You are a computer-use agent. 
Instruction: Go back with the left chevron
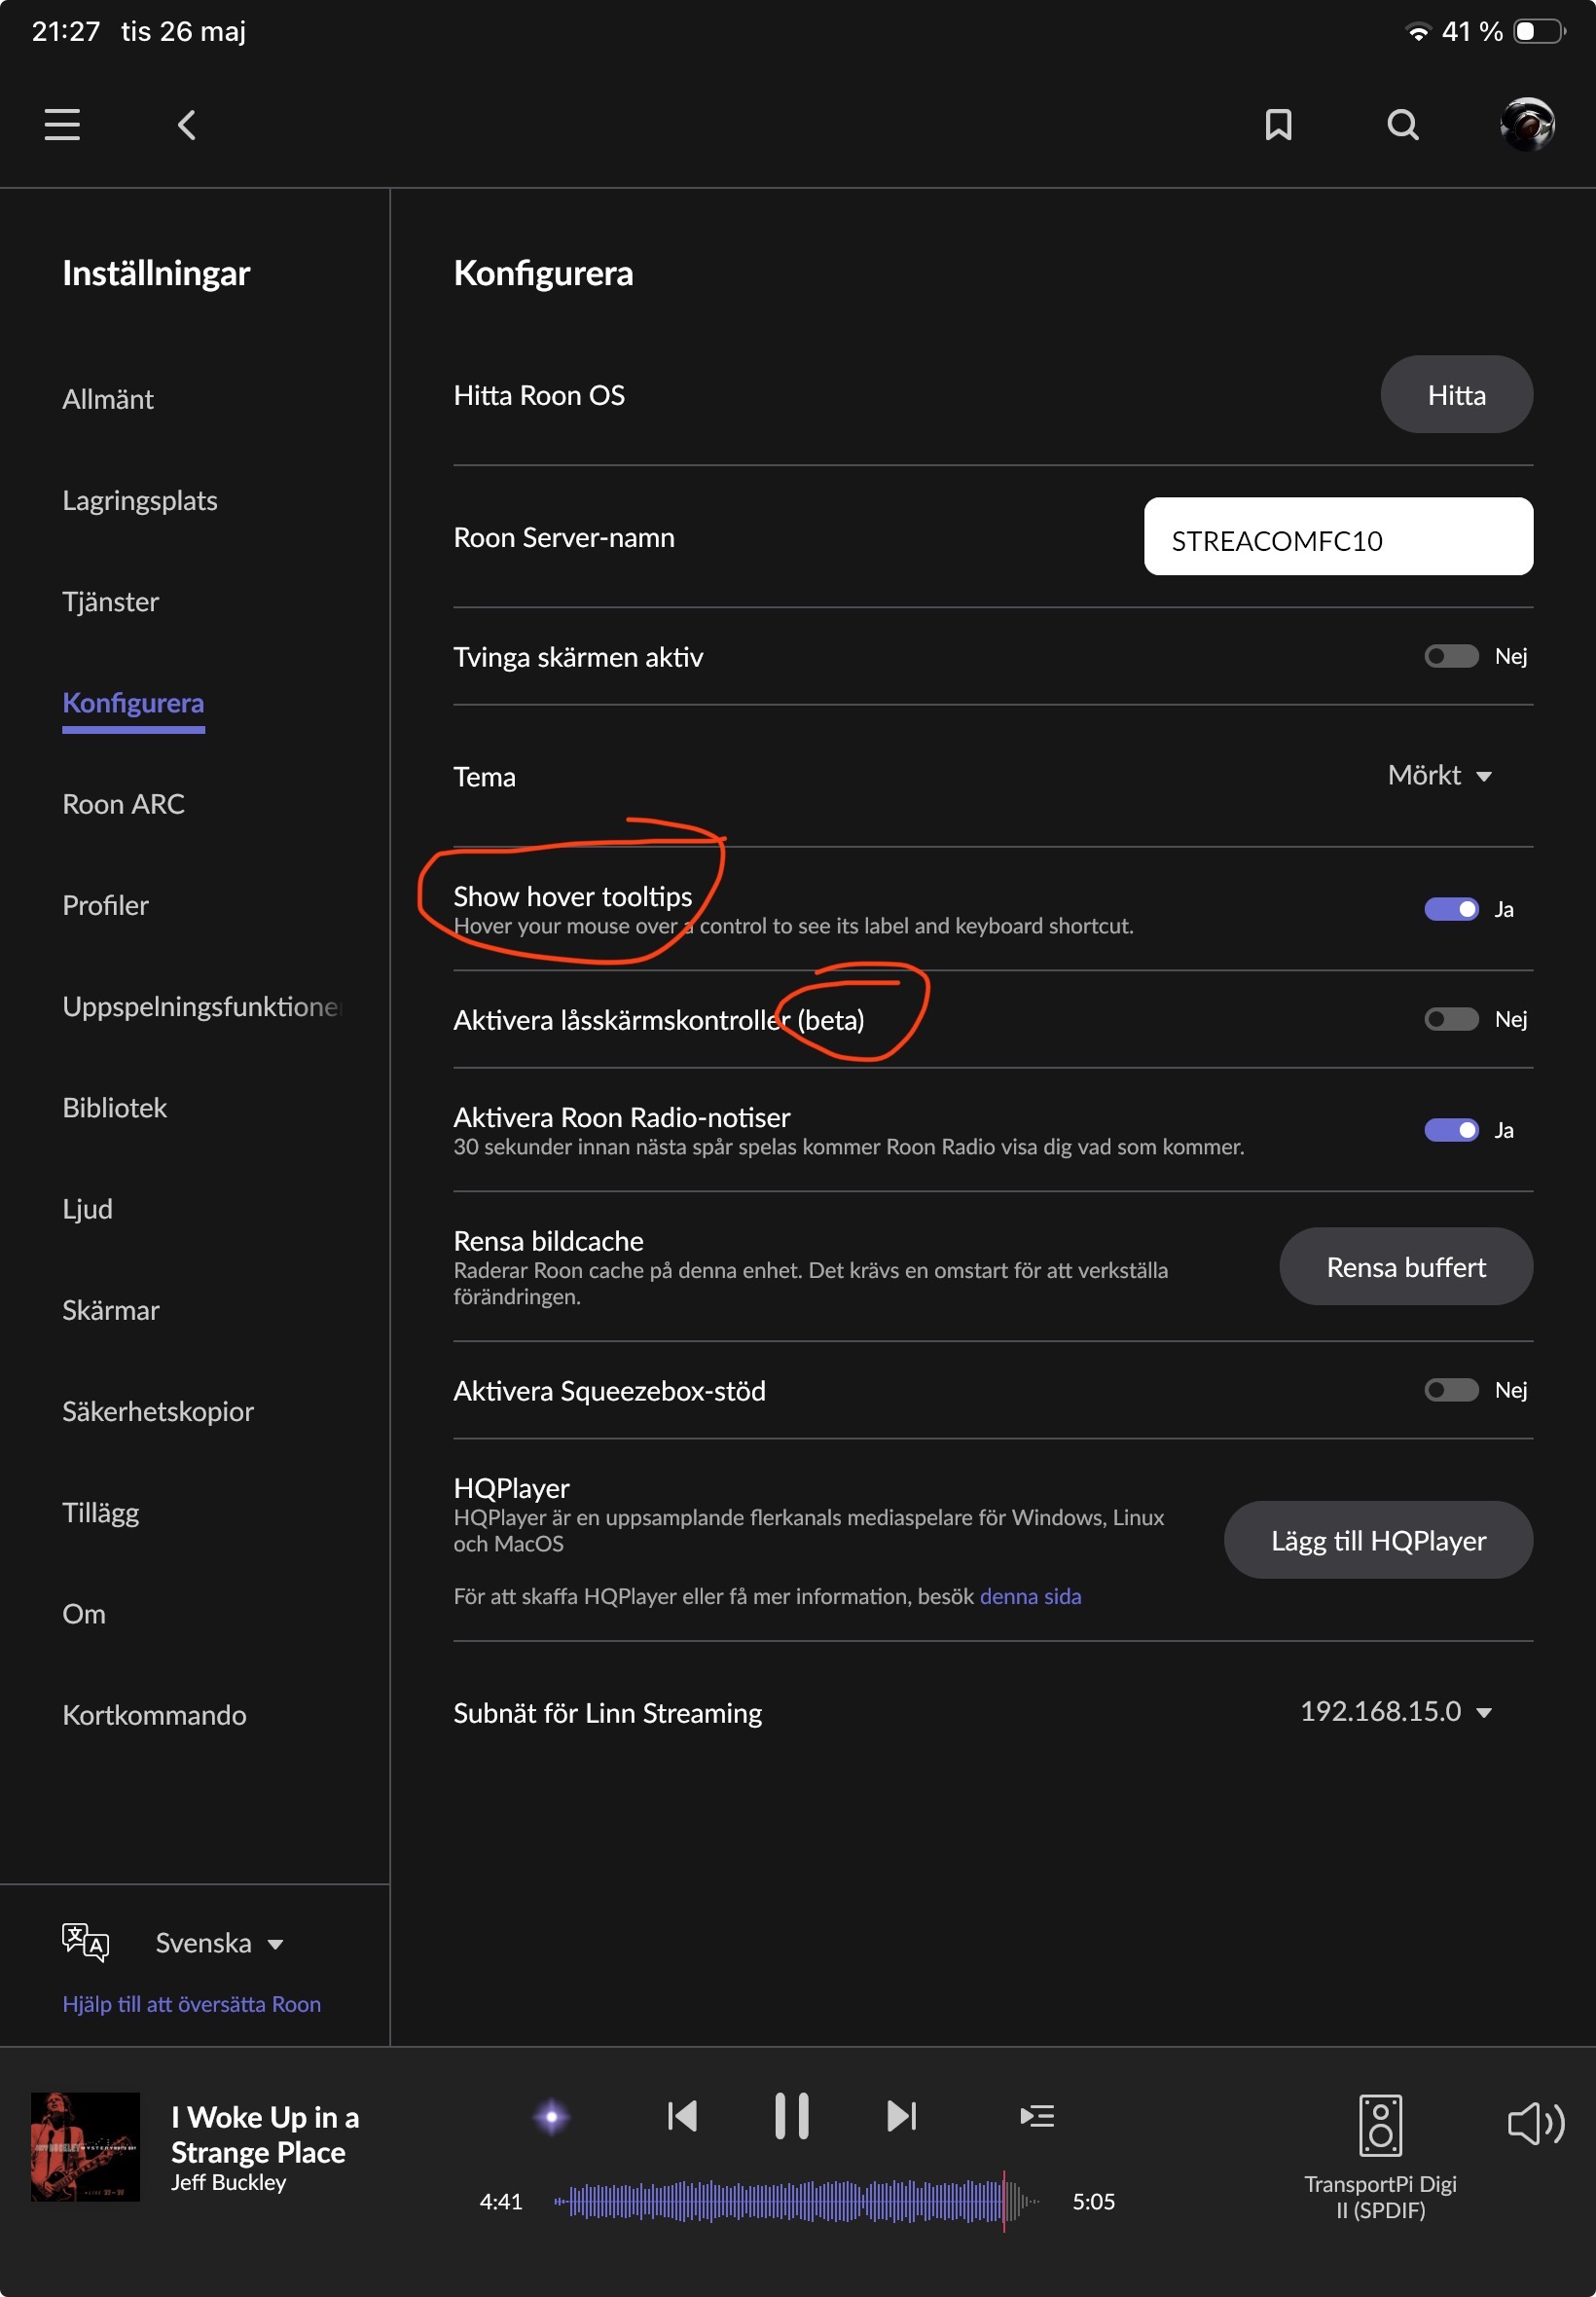tap(187, 125)
